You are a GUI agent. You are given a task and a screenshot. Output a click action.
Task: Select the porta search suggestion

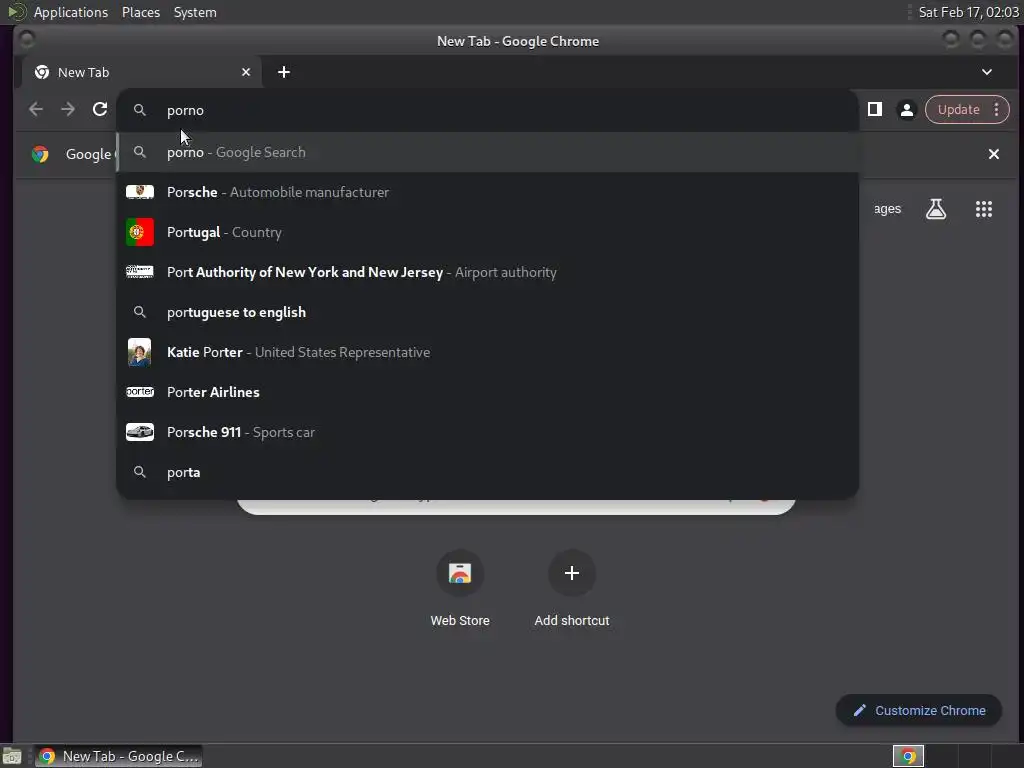(x=487, y=472)
